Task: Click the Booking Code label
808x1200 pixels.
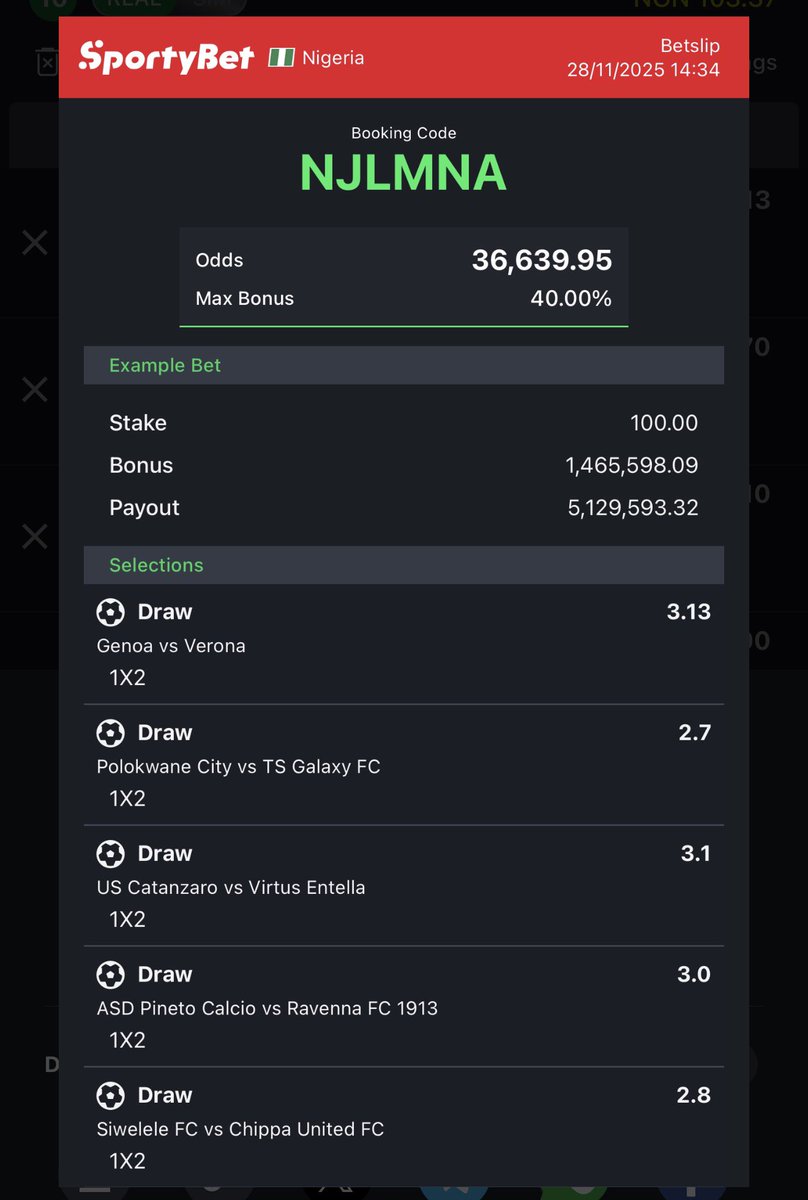Action: click(404, 133)
